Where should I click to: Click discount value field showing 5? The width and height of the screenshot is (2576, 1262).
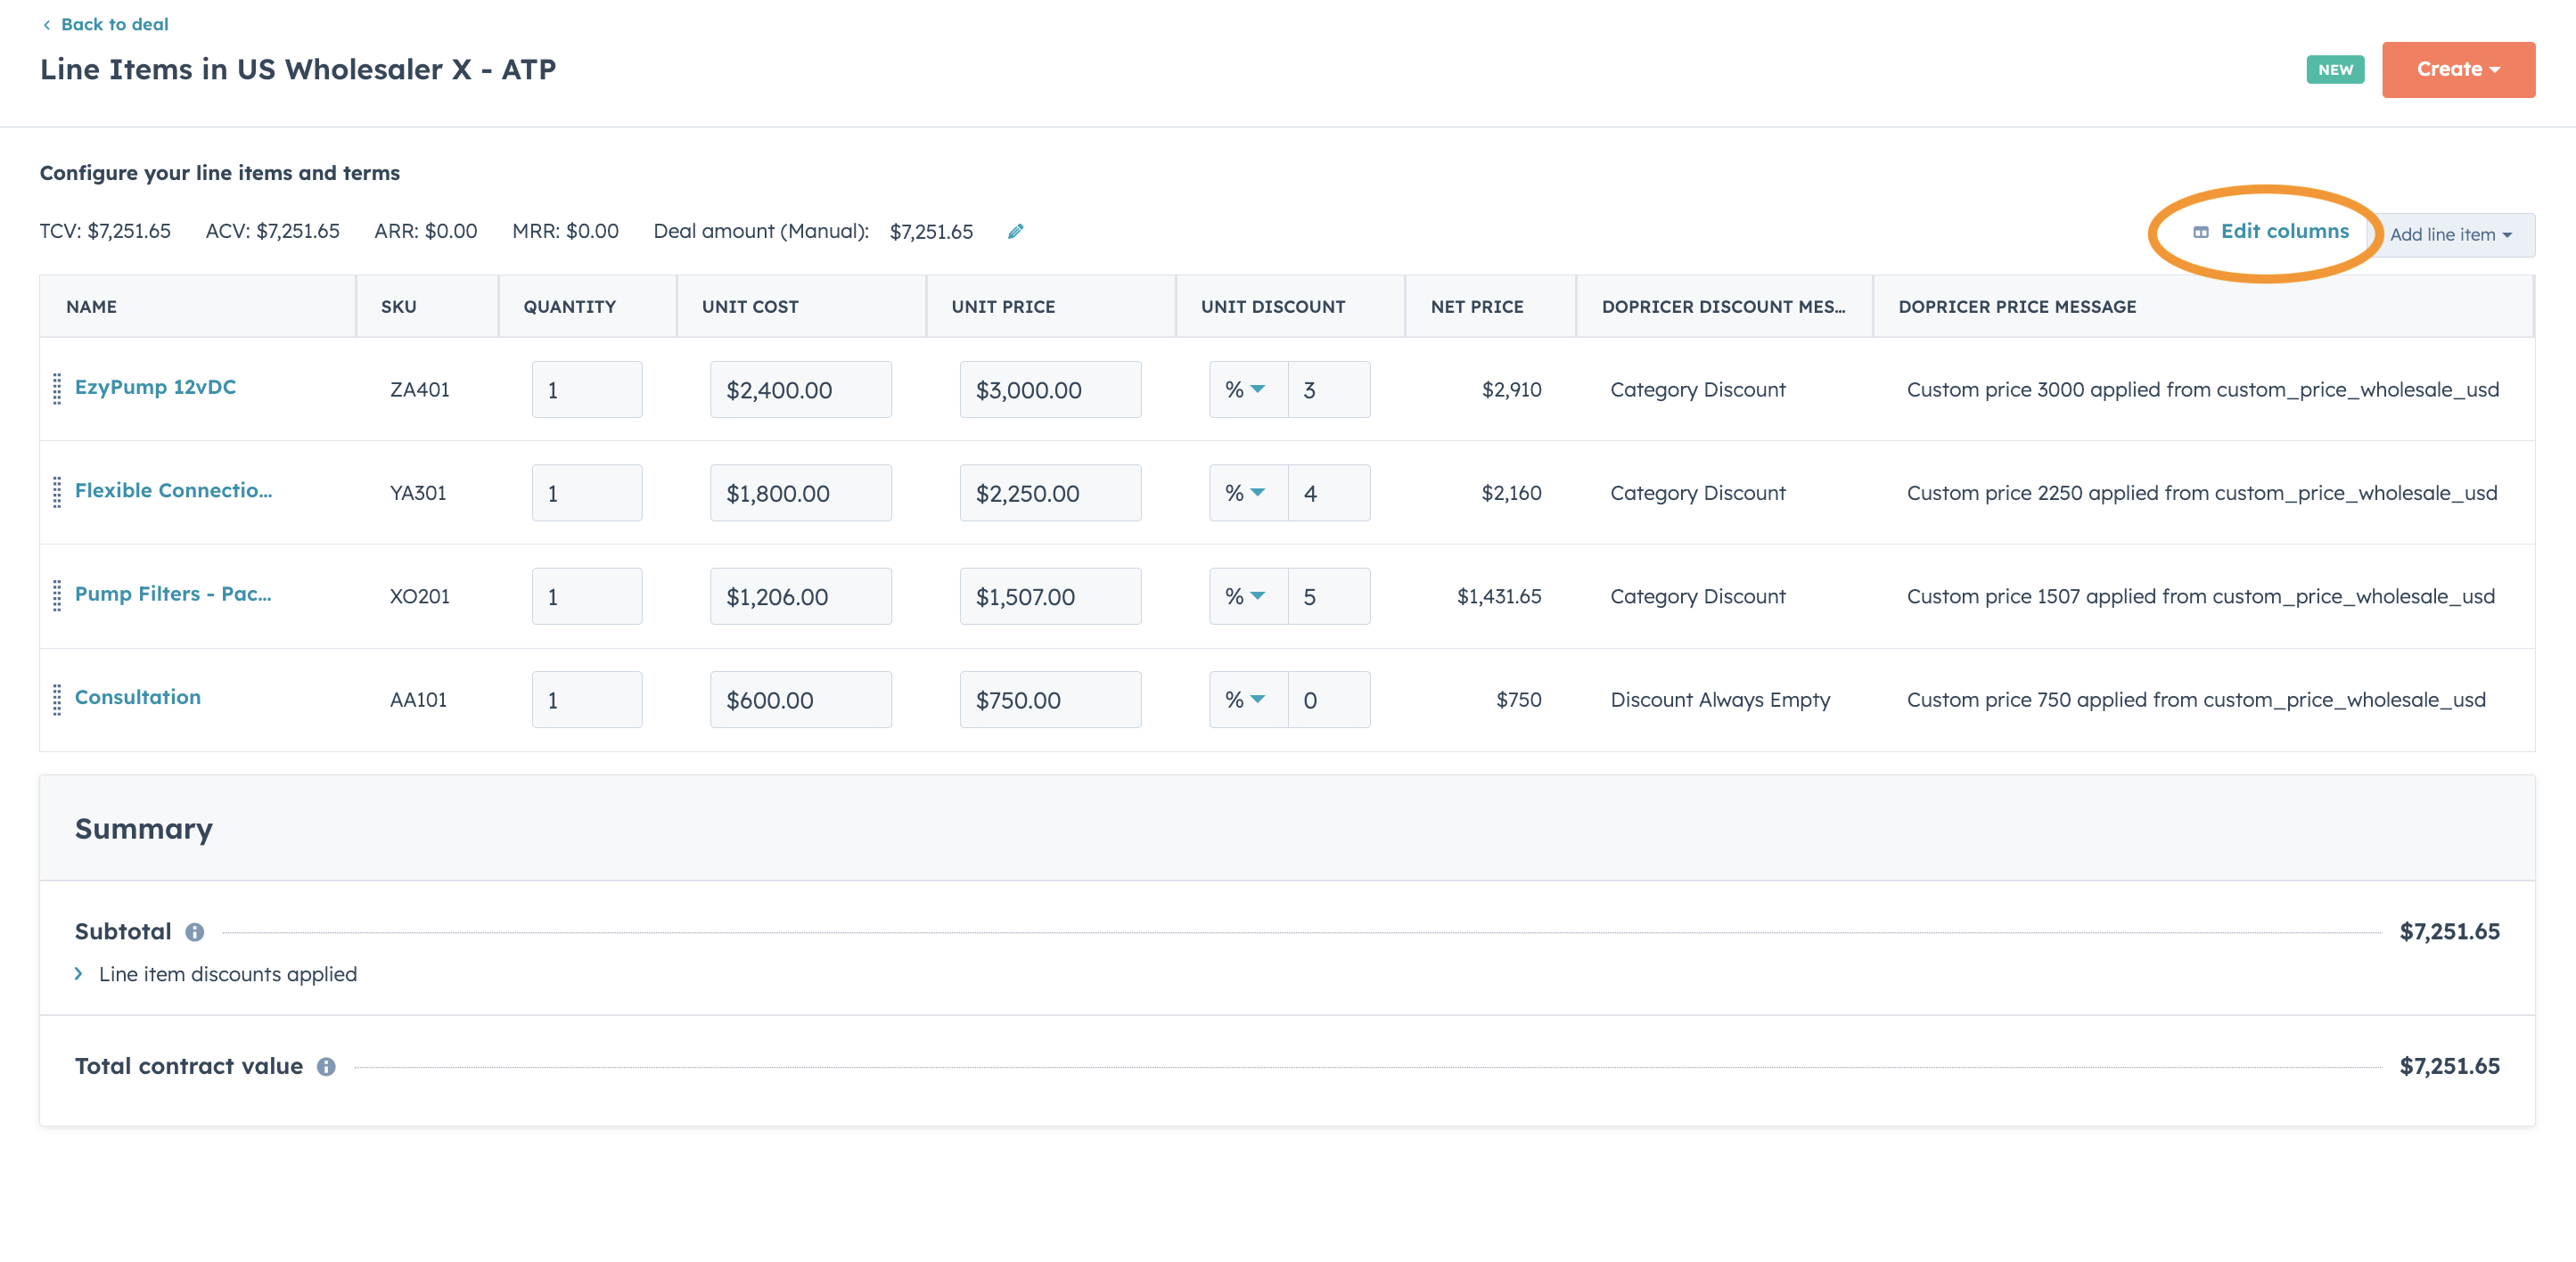tap(1329, 597)
